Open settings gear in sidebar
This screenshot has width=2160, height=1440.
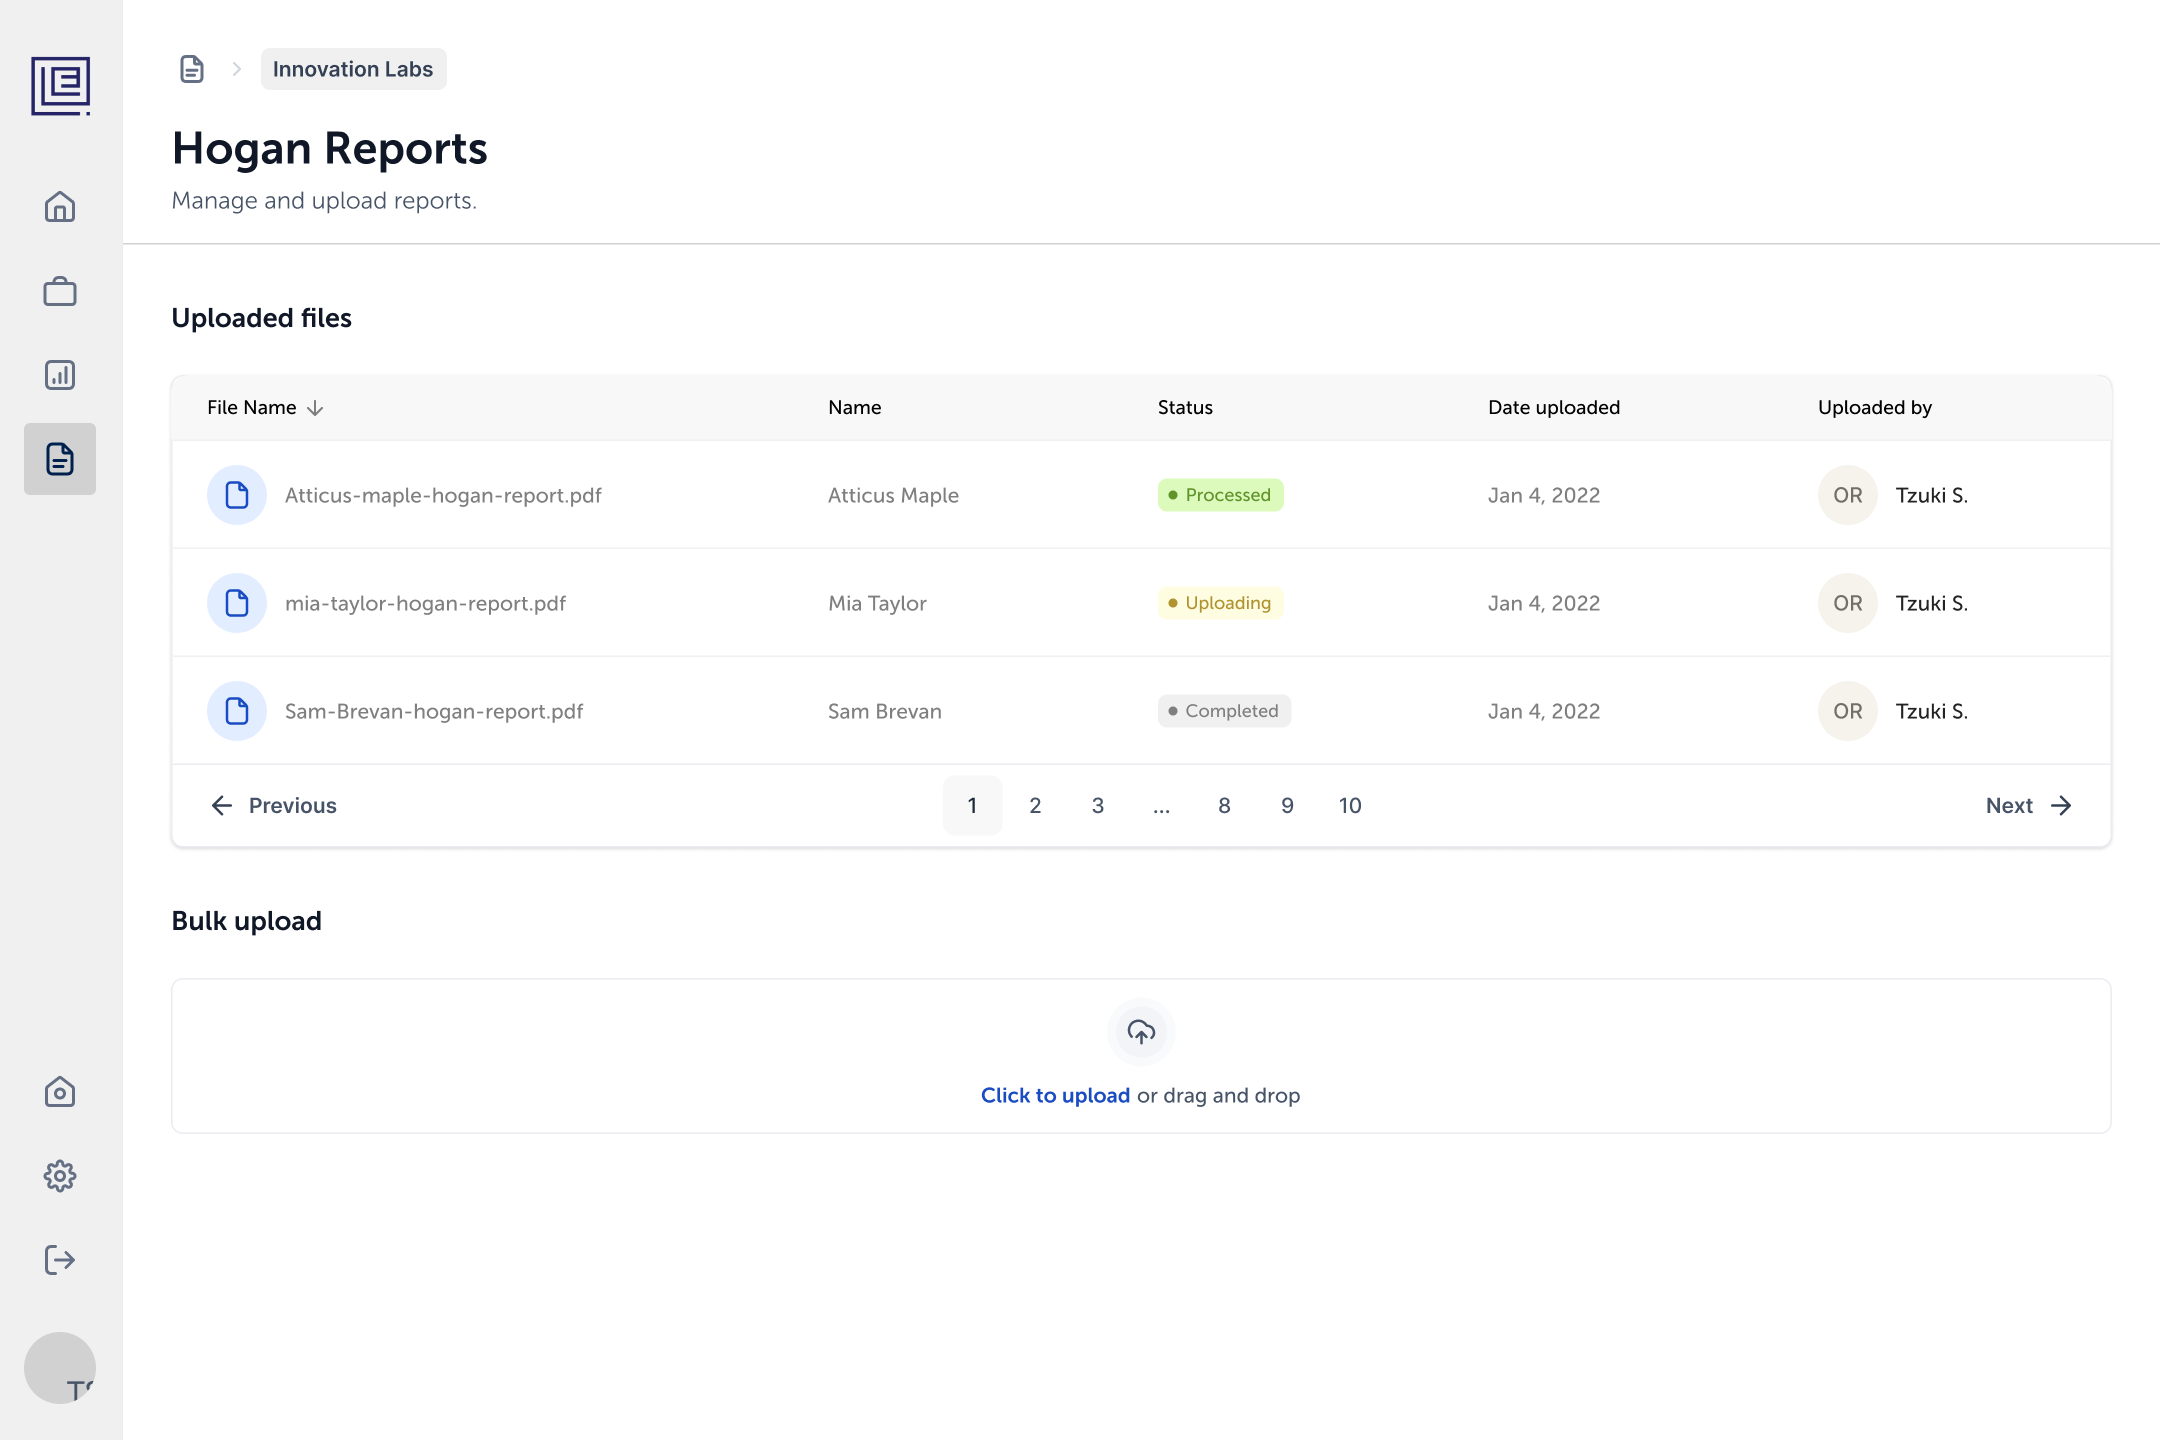coord(60,1176)
